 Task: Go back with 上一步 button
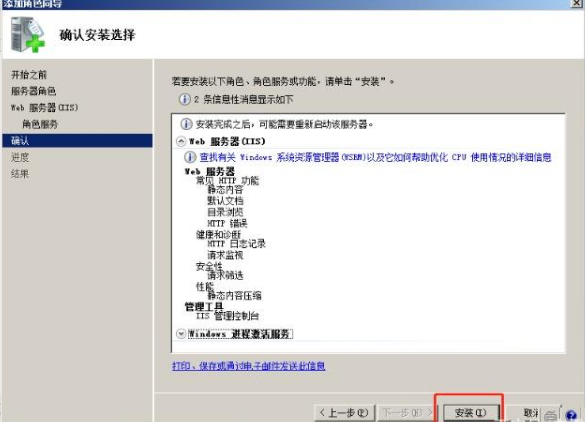[344, 413]
